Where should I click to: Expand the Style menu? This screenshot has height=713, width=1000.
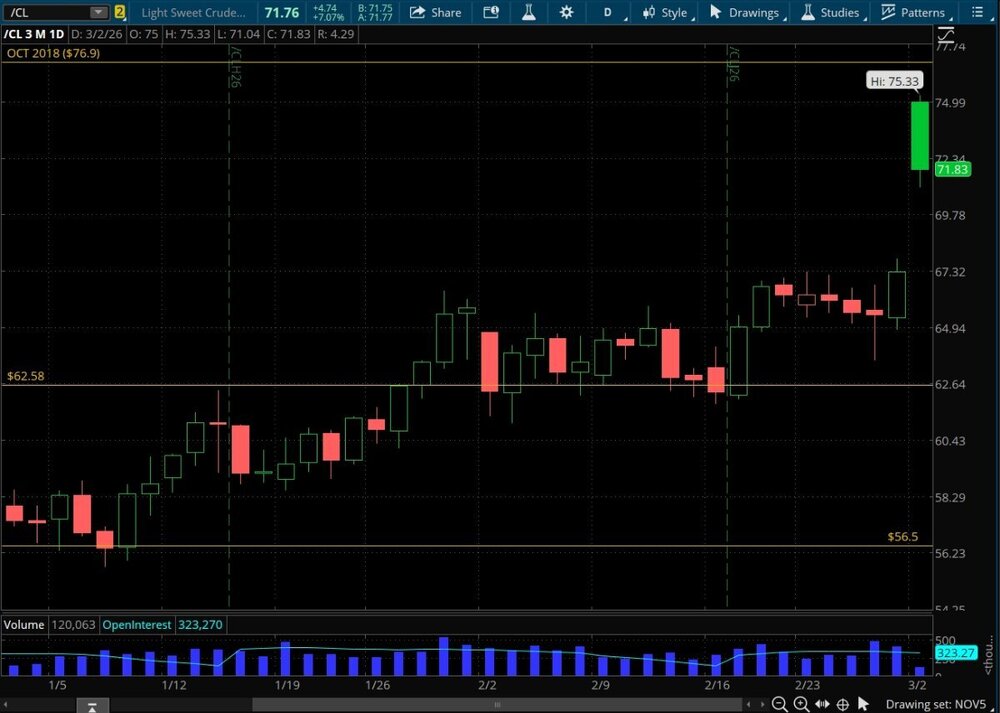point(666,12)
